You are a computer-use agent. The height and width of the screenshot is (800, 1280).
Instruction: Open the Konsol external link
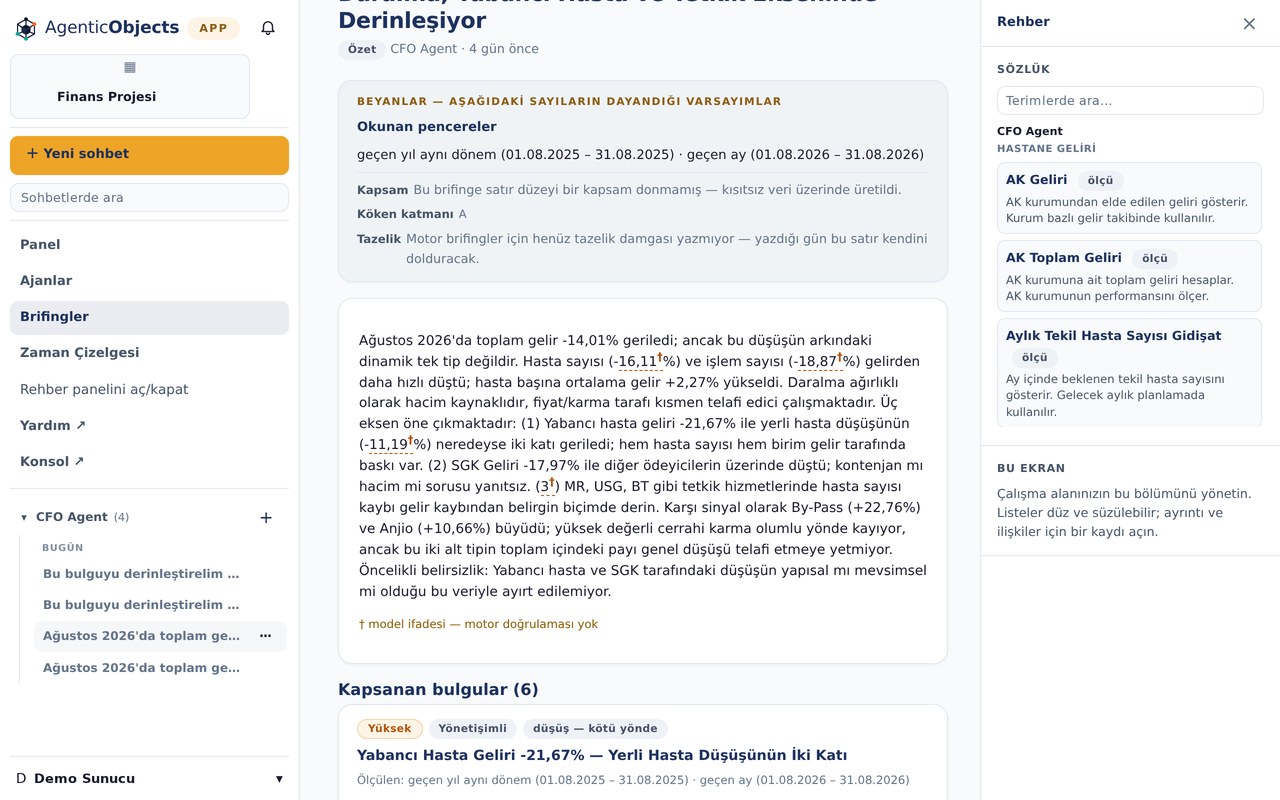[149, 461]
